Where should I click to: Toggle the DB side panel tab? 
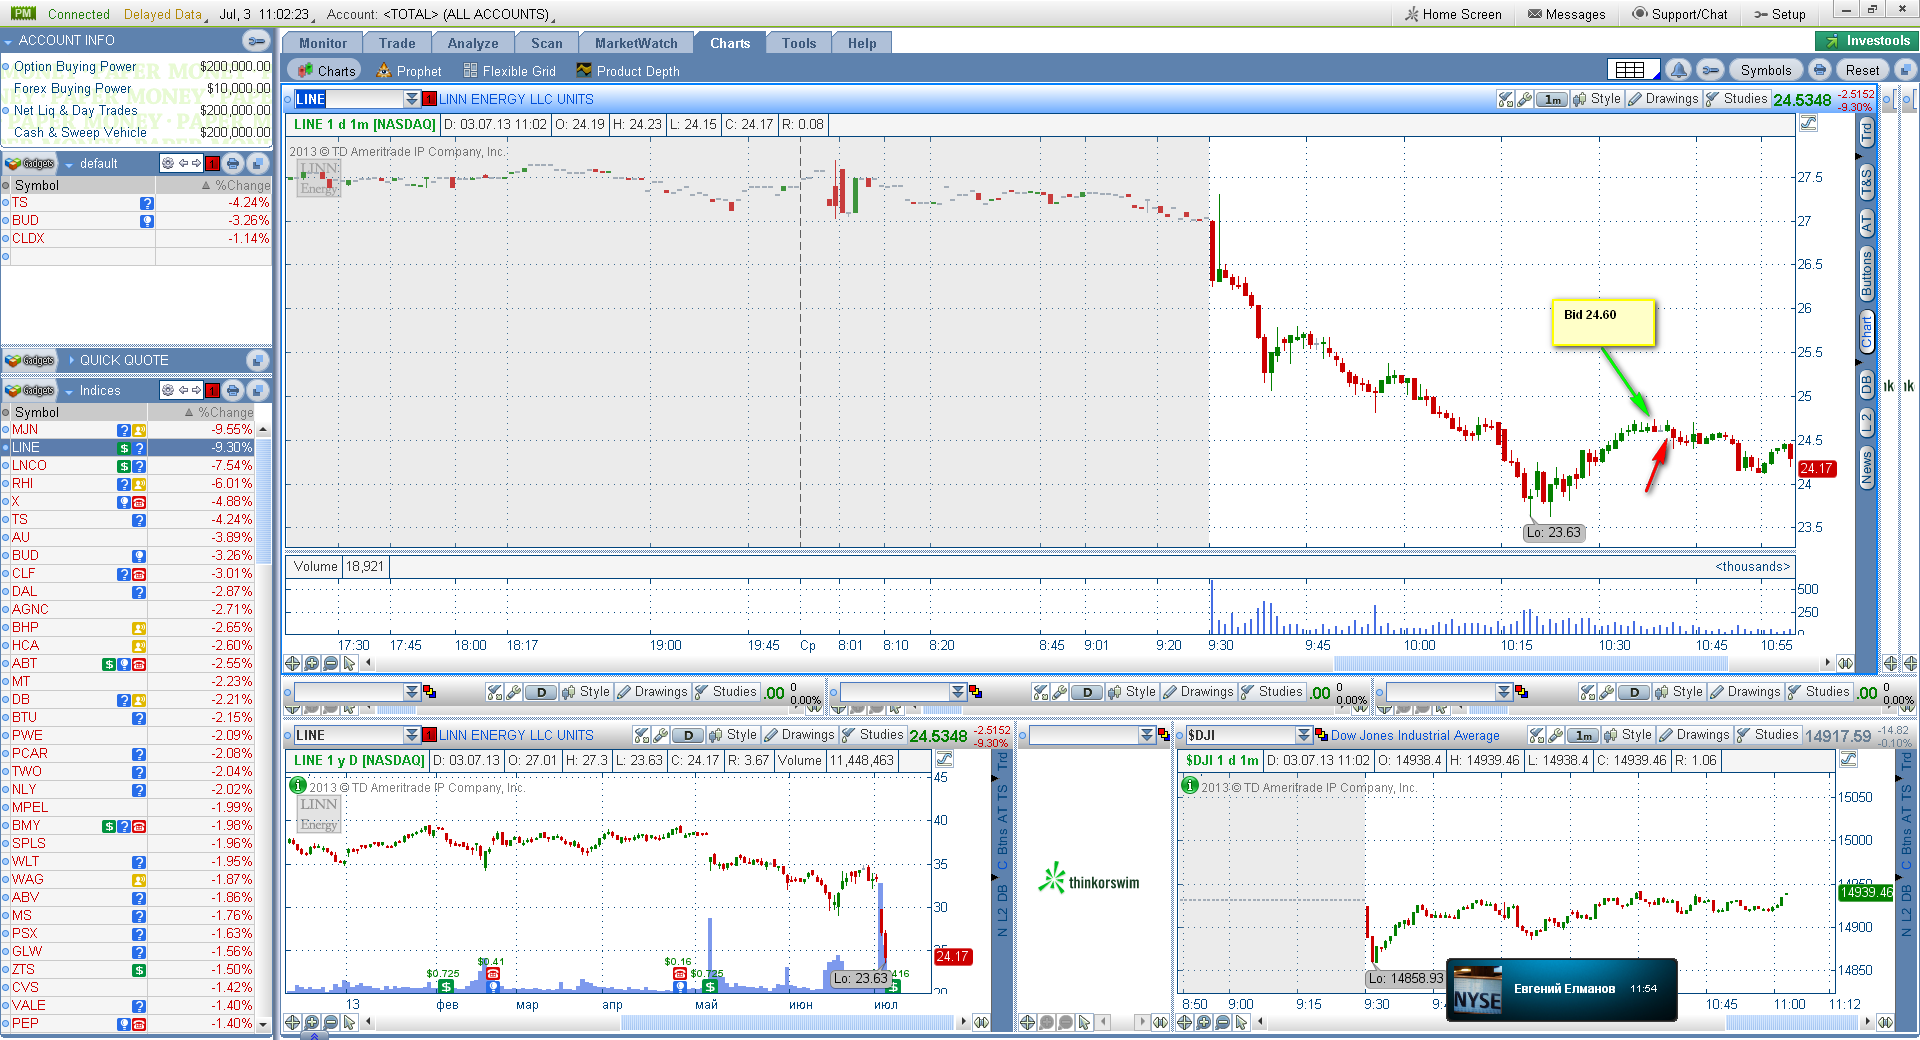1866,384
